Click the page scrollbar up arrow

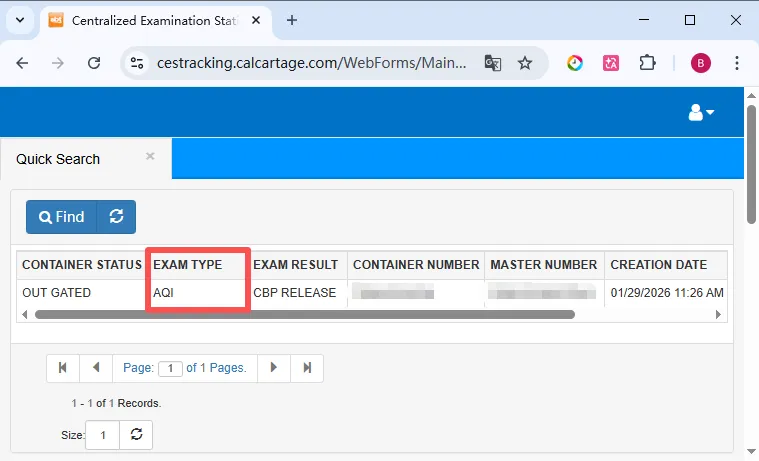751,95
